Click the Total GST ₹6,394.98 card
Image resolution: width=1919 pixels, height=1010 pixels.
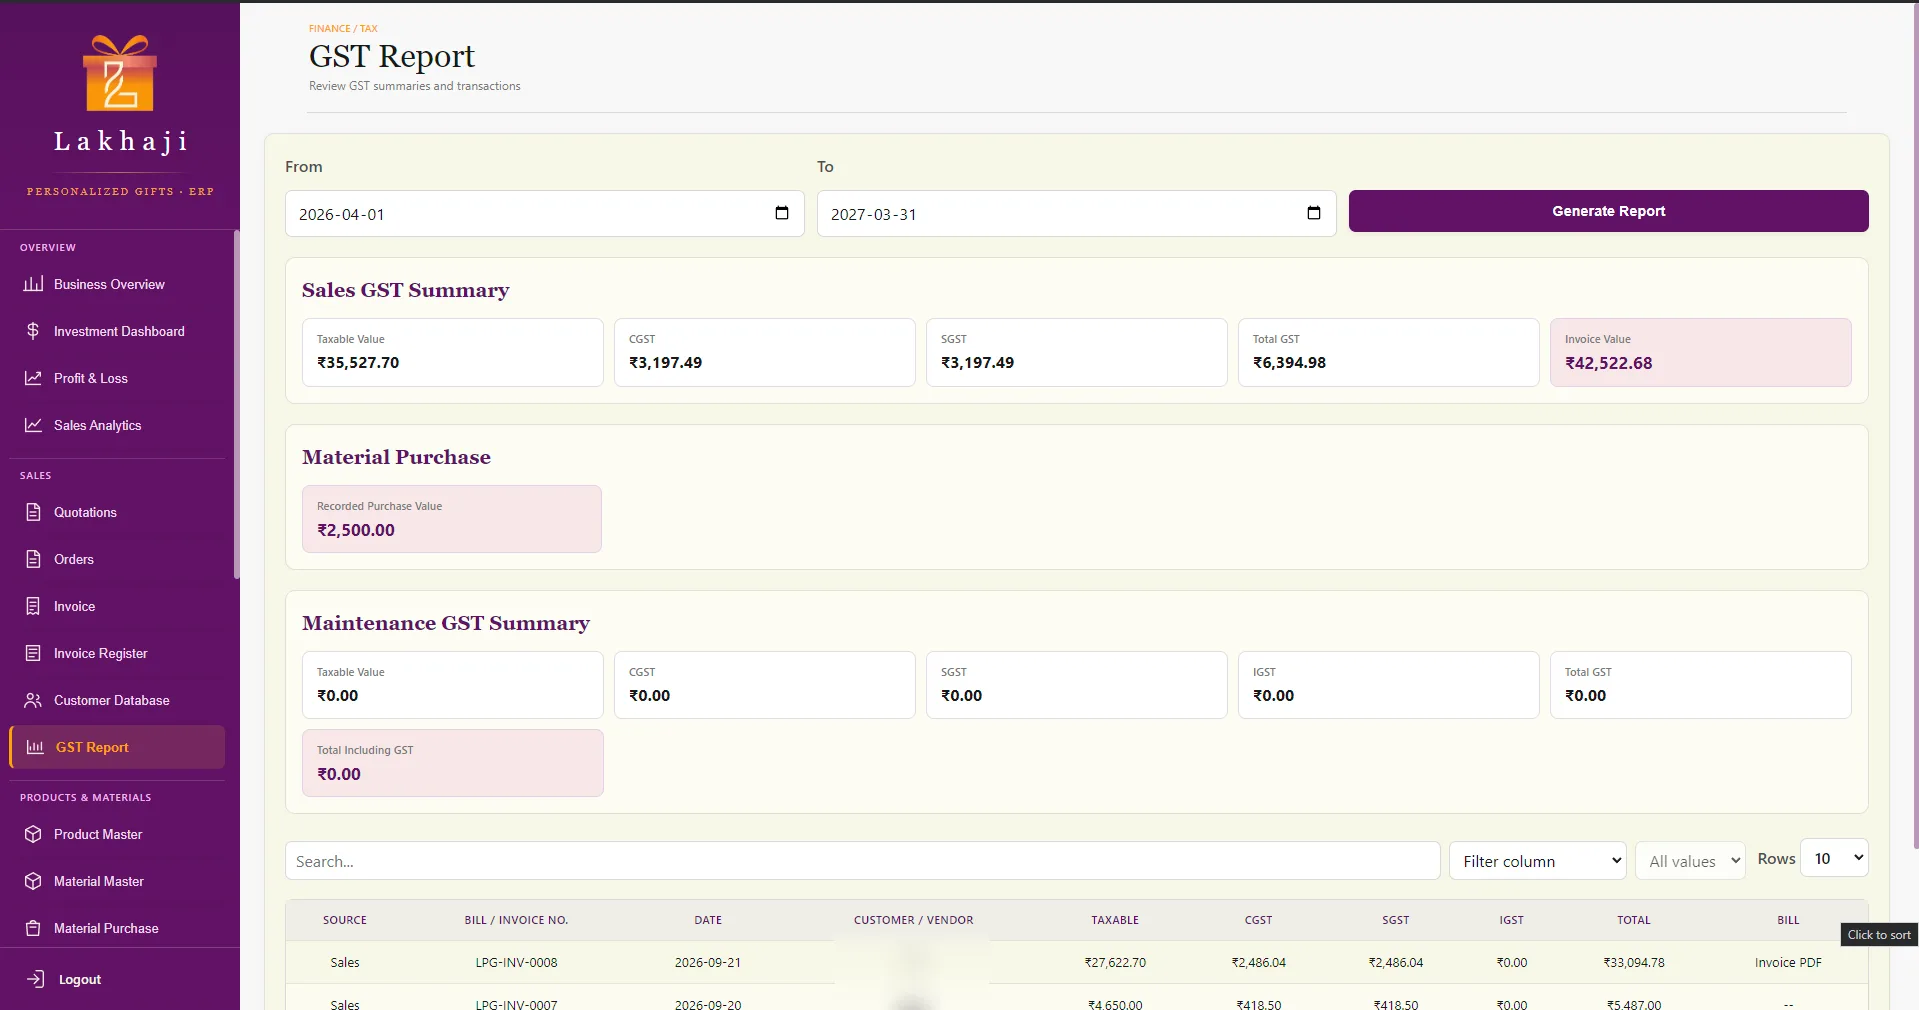pos(1388,352)
